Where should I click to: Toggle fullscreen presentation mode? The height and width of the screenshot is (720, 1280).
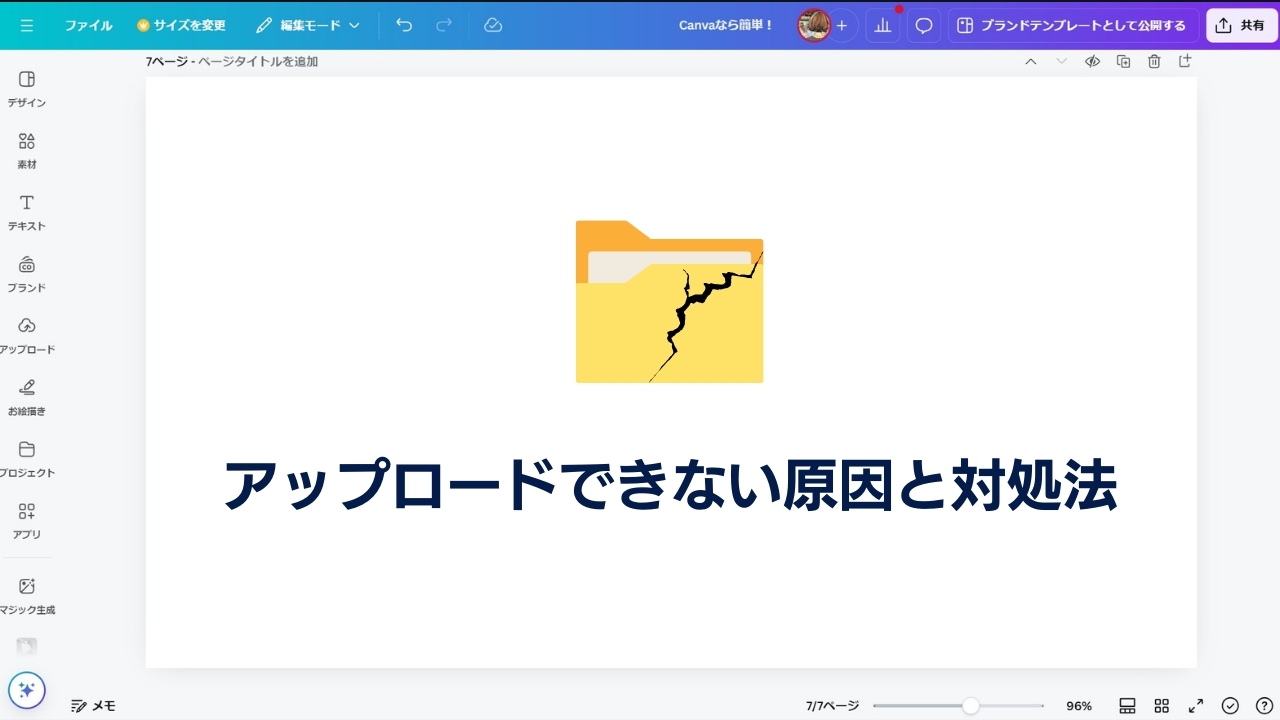(1194, 705)
